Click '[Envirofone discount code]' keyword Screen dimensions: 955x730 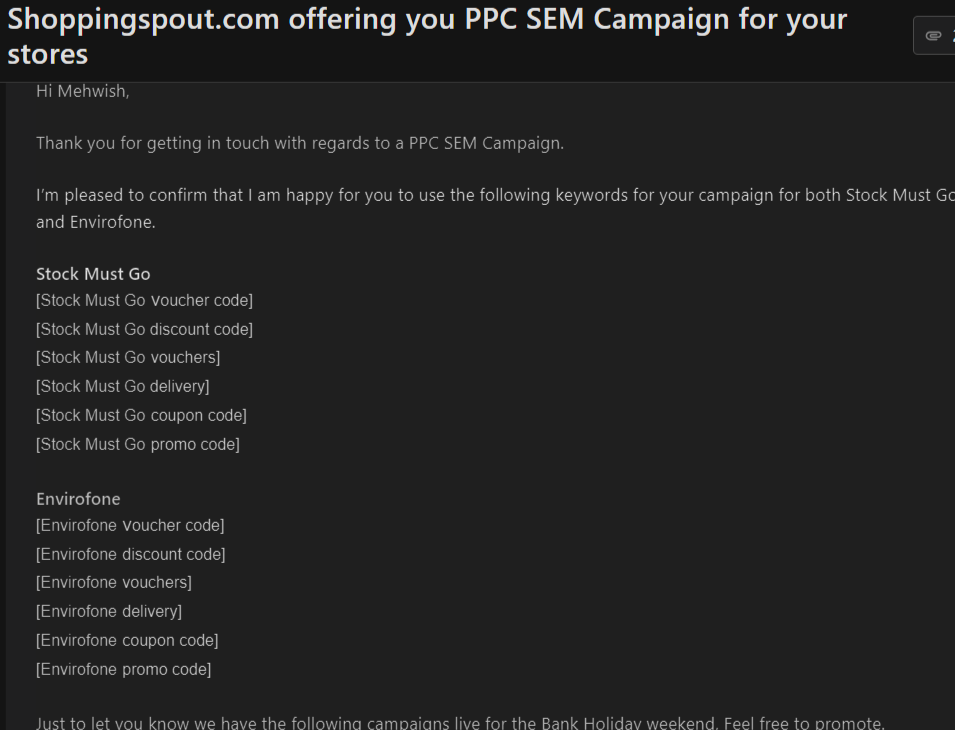131,555
